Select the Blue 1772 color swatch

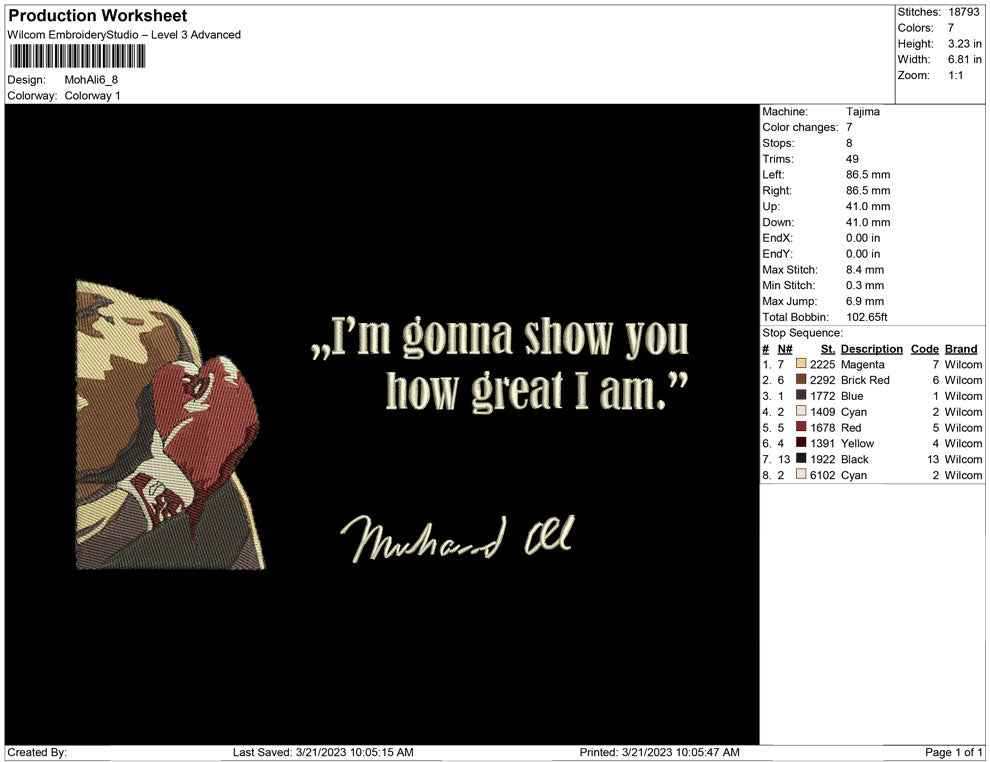click(x=801, y=395)
